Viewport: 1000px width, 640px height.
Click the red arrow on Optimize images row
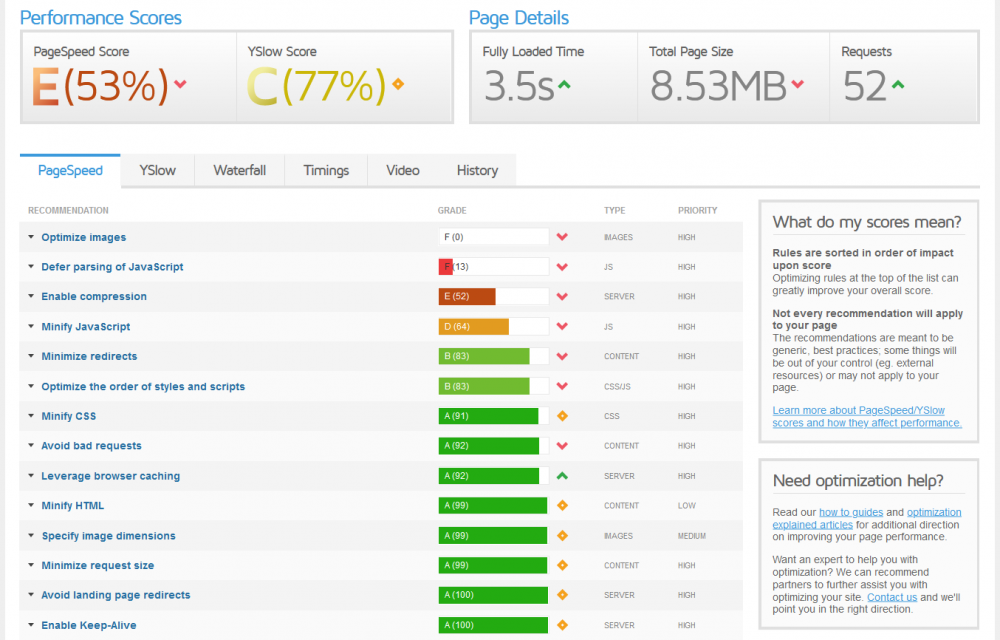562,237
